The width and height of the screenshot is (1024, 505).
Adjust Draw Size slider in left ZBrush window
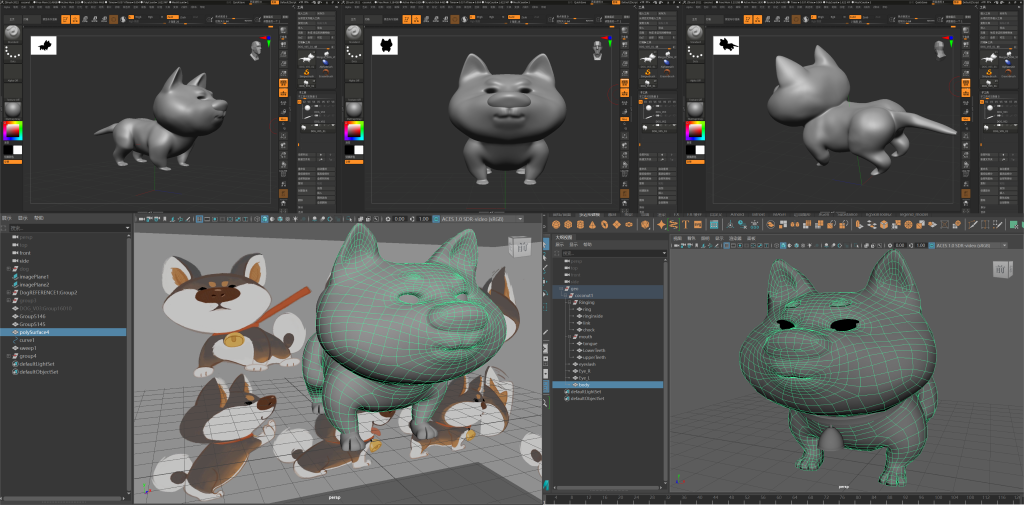[233, 21]
